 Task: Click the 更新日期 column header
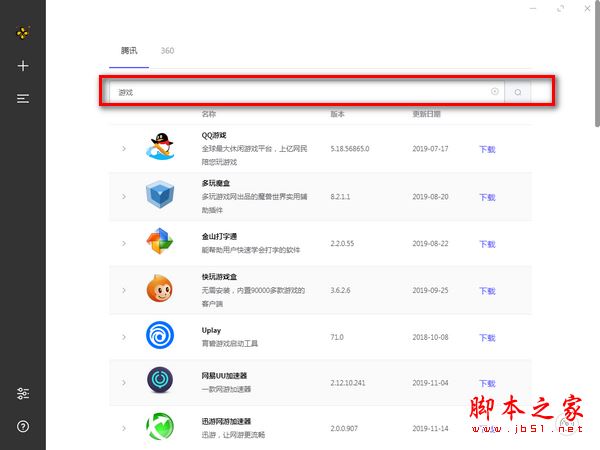[x=426, y=114]
